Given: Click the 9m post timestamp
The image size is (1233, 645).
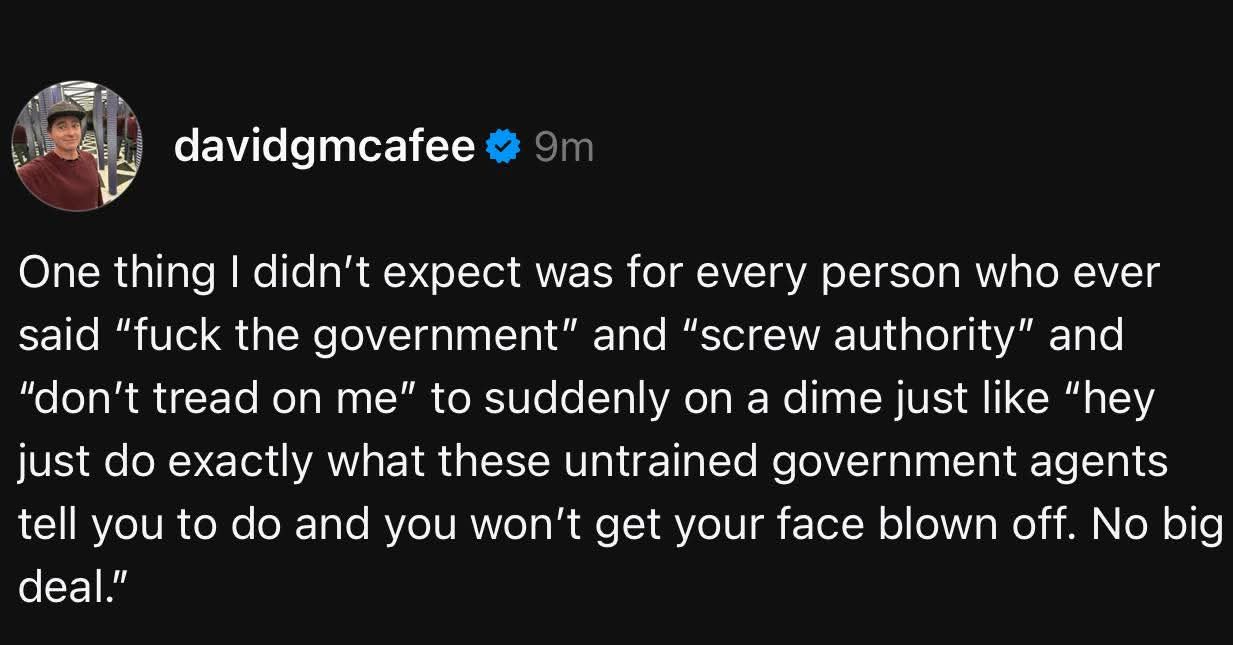Looking at the screenshot, I should coord(563,148).
